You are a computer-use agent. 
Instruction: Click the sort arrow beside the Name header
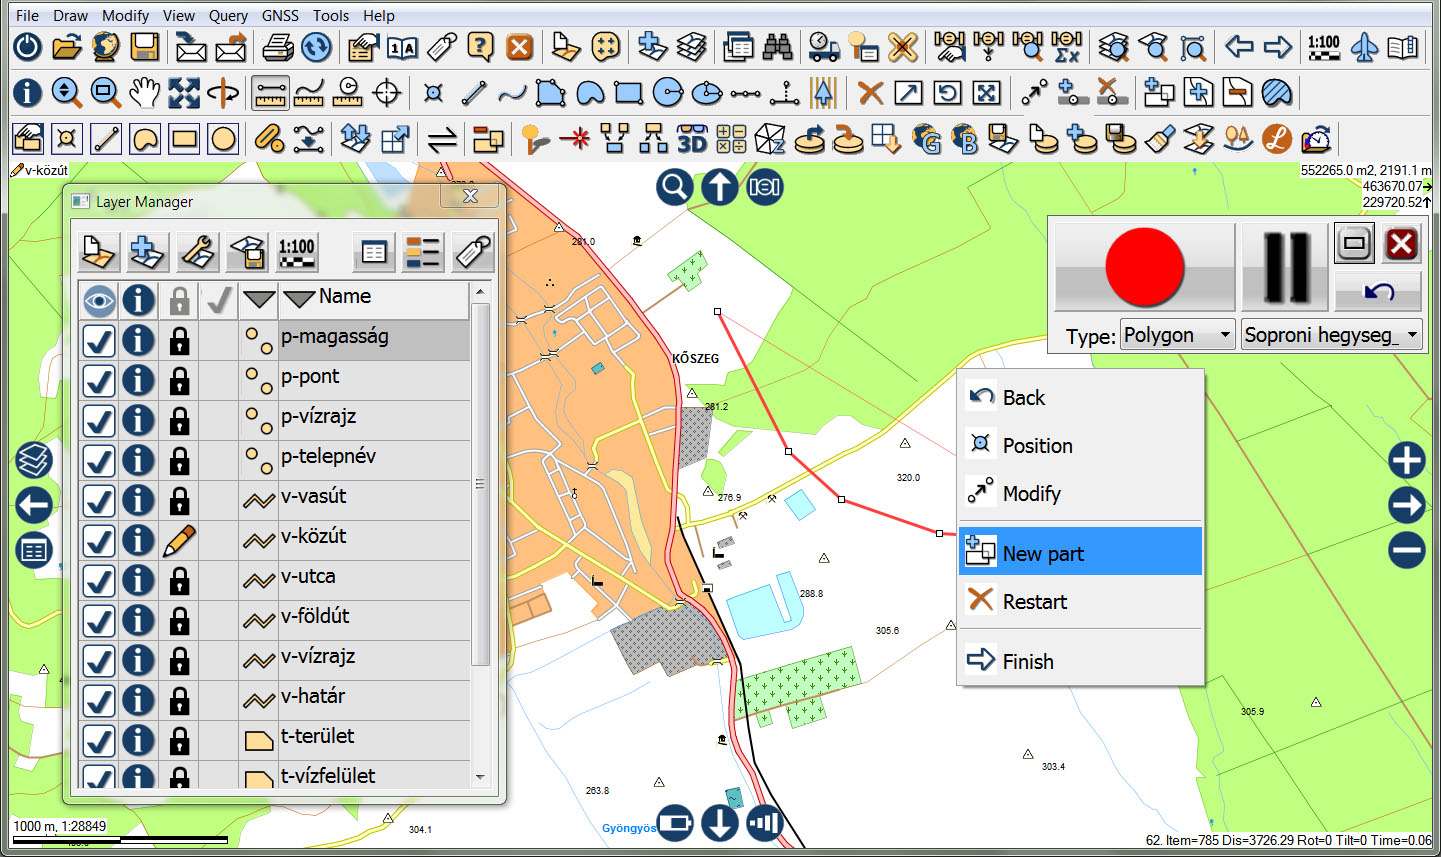pyautogui.click(x=299, y=298)
